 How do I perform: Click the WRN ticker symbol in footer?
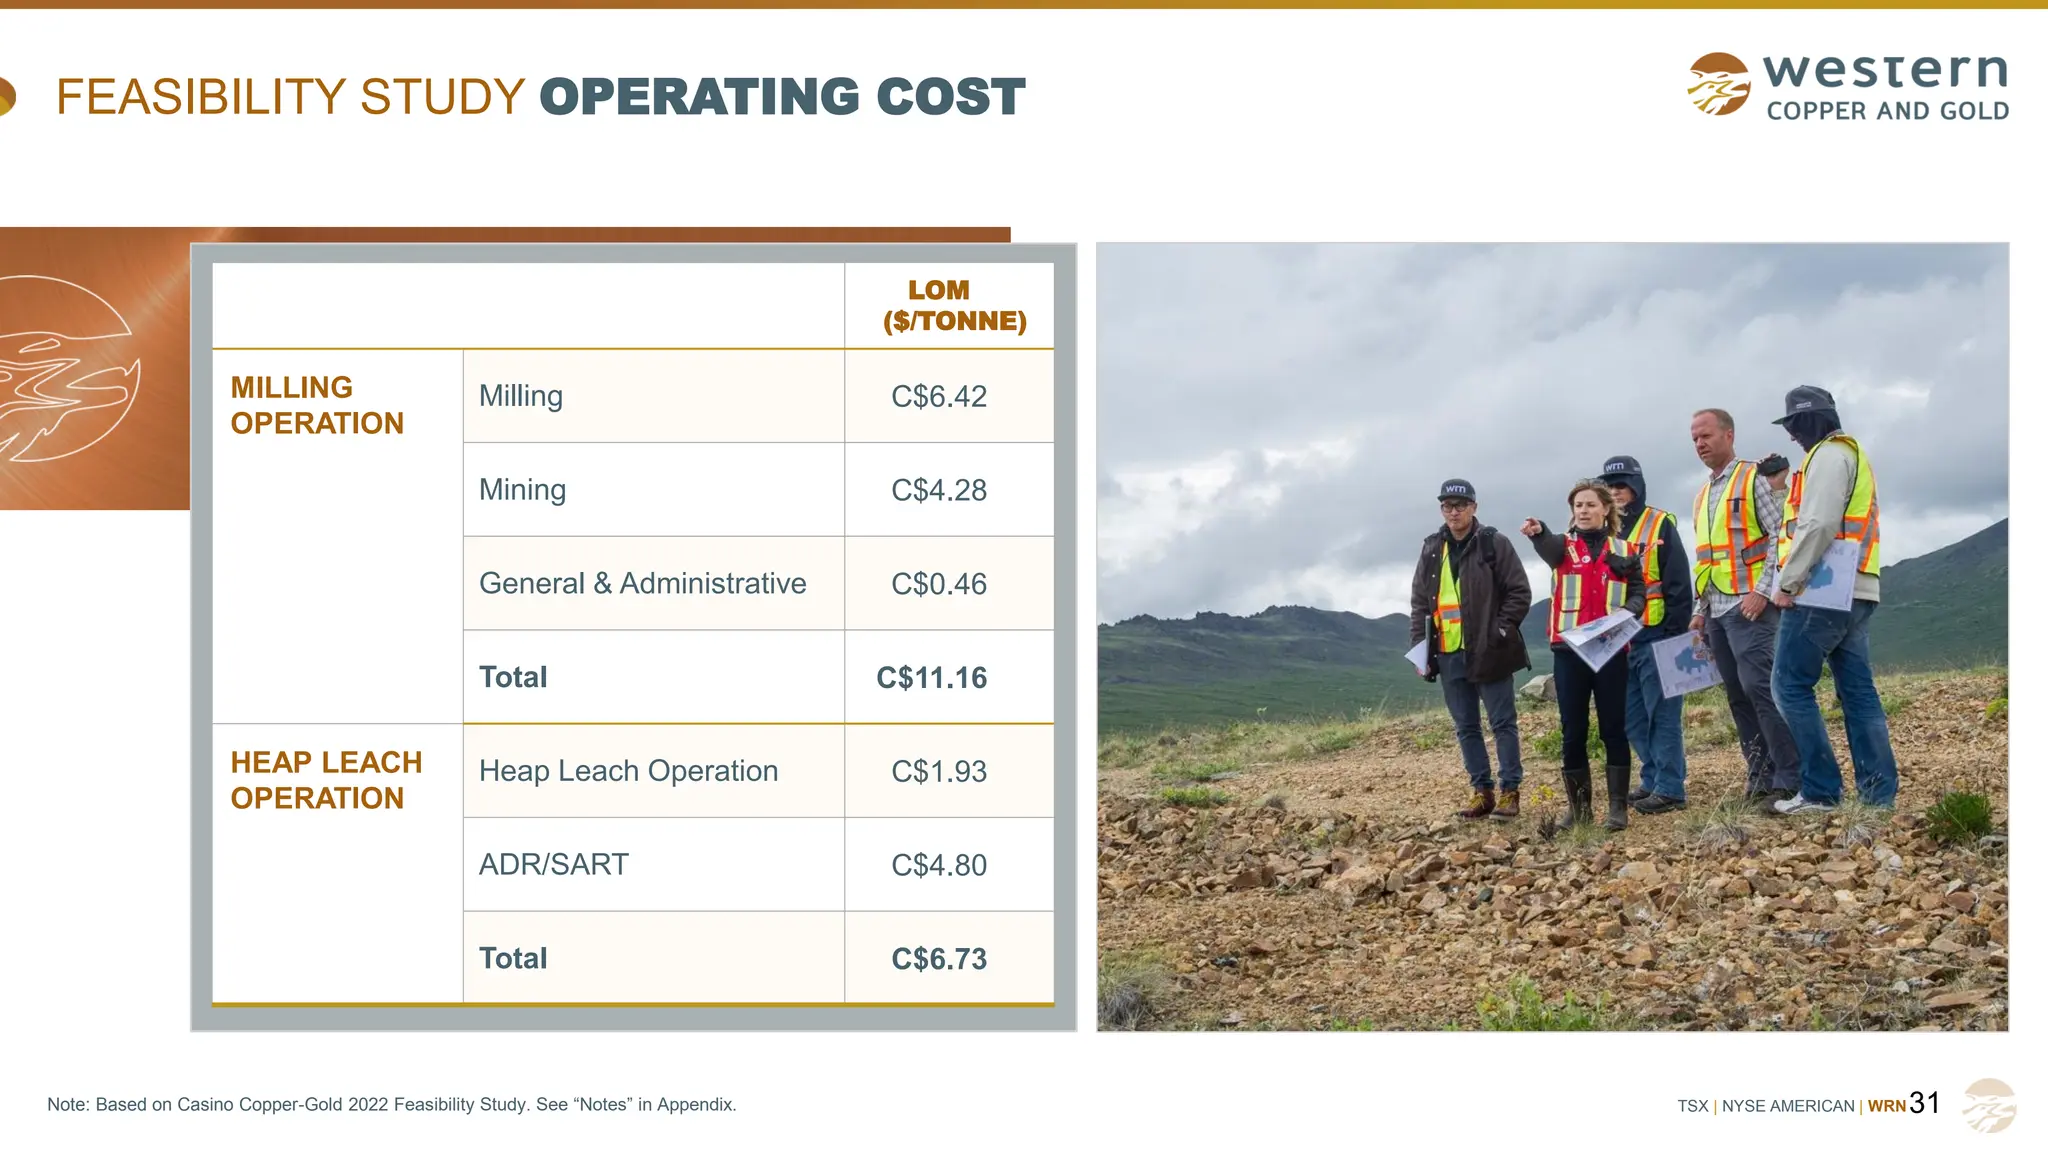pos(1886,1106)
